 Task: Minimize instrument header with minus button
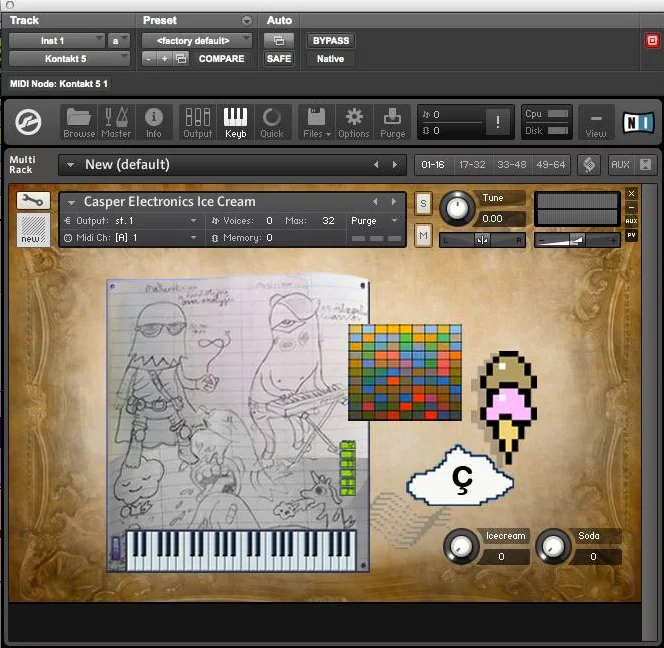[x=631, y=208]
